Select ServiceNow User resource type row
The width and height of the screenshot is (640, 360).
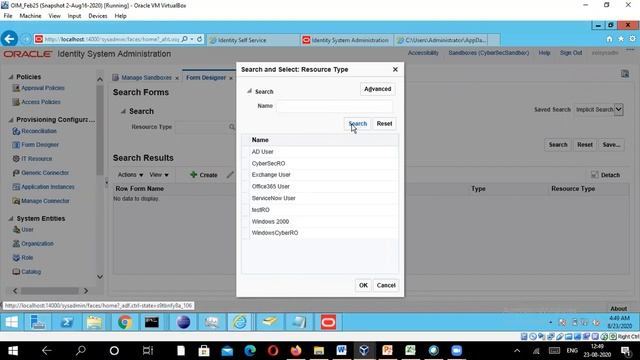click(x=320, y=198)
